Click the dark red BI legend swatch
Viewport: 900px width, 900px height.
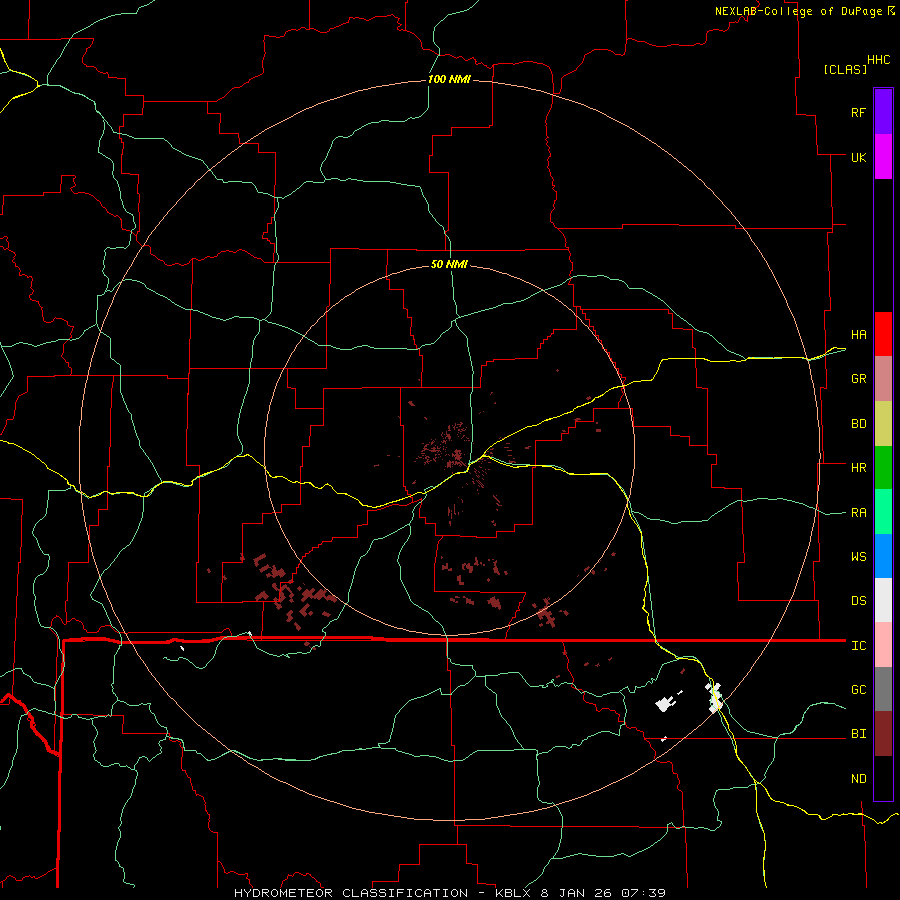883,734
